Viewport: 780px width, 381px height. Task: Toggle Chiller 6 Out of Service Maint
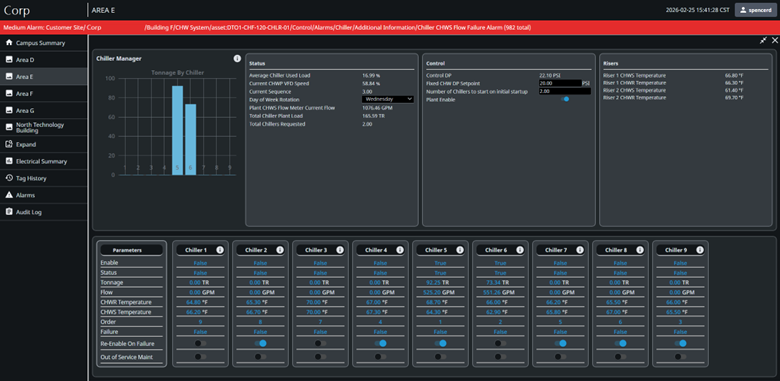click(500, 357)
